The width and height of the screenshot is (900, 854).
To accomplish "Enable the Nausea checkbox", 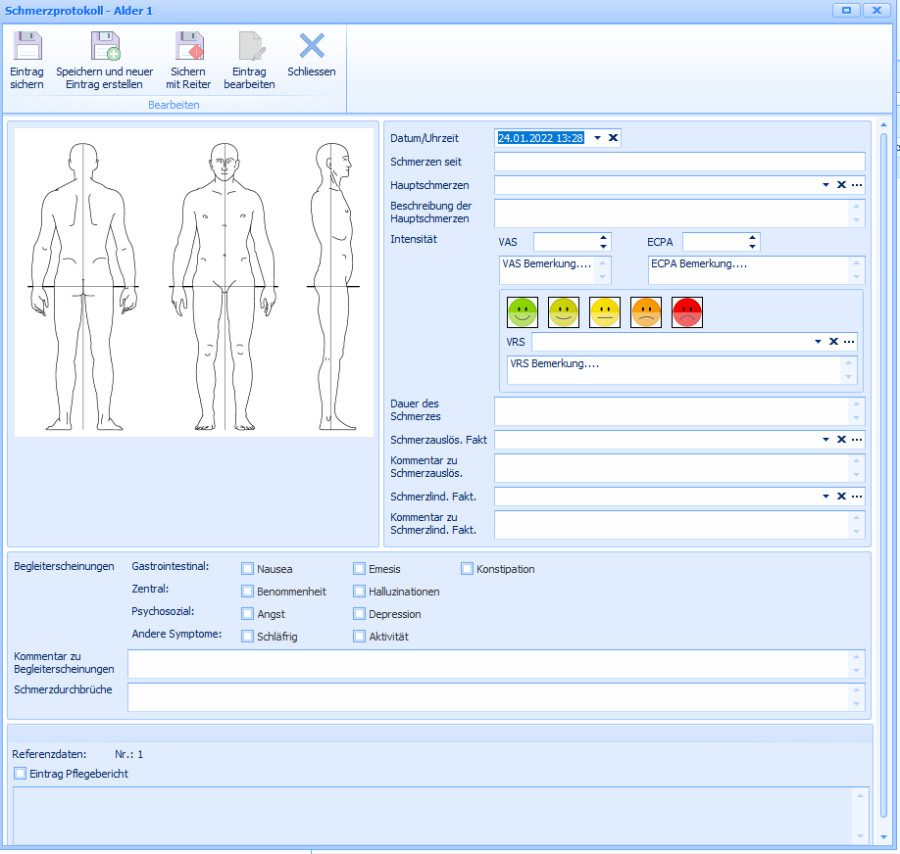I will pyautogui.click(x=247, y=569).
